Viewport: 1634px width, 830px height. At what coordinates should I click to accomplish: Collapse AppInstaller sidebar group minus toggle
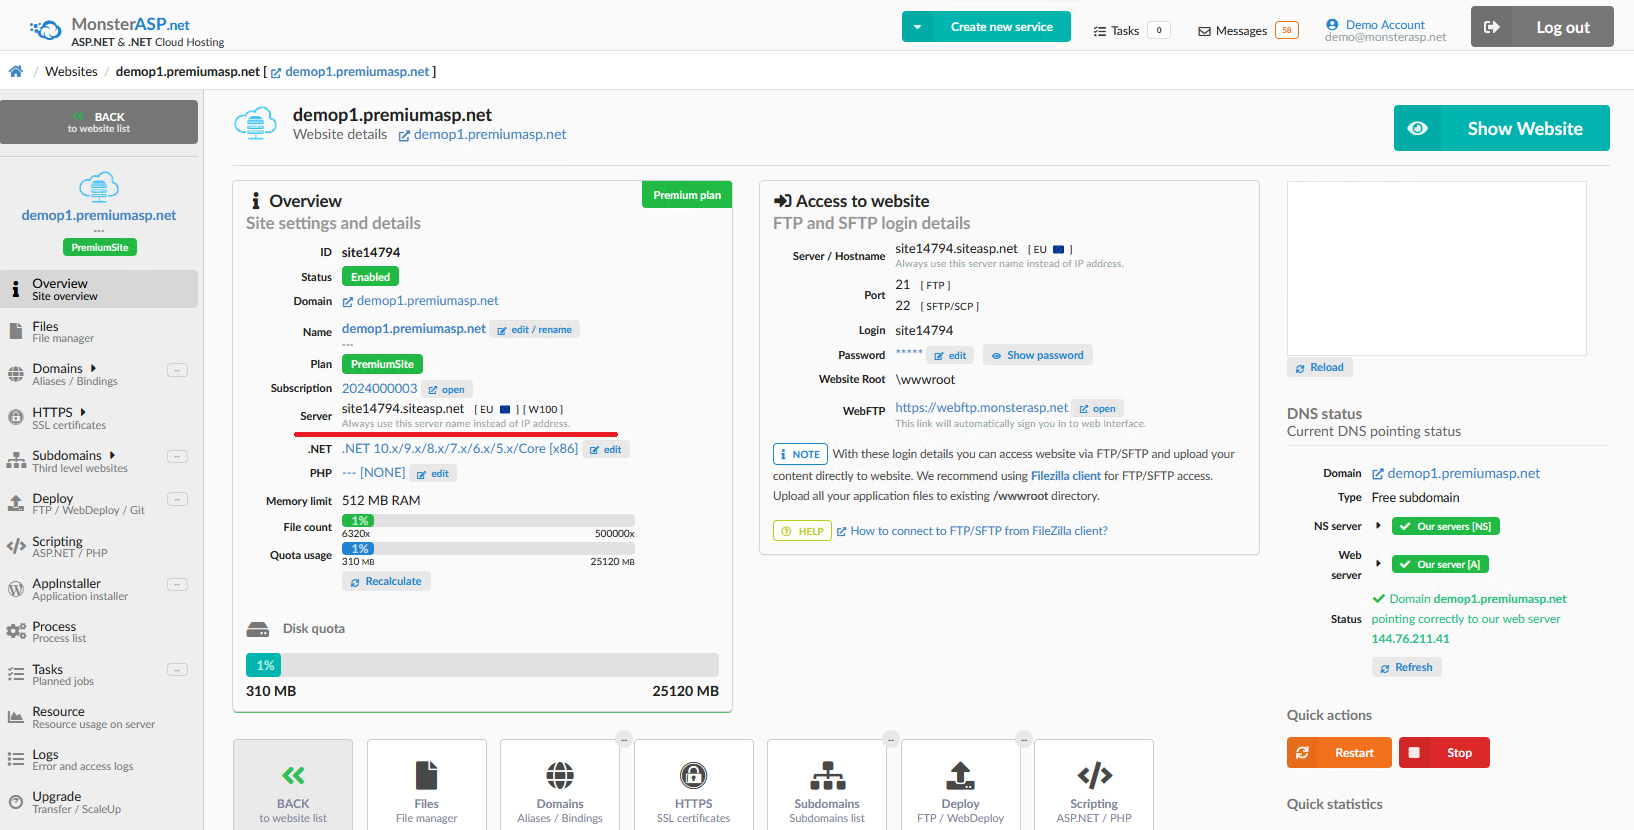point(177,584)
